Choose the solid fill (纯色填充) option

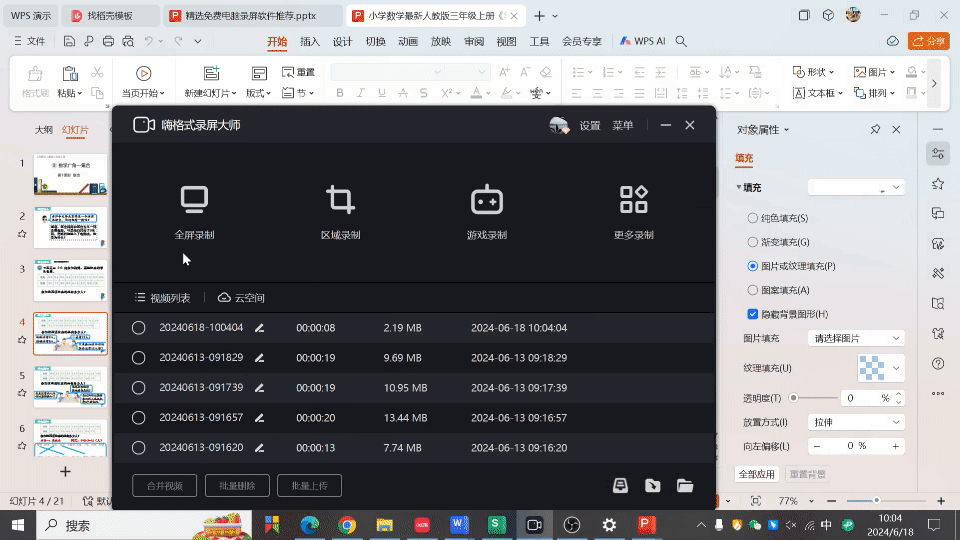[x=753, y=218]
